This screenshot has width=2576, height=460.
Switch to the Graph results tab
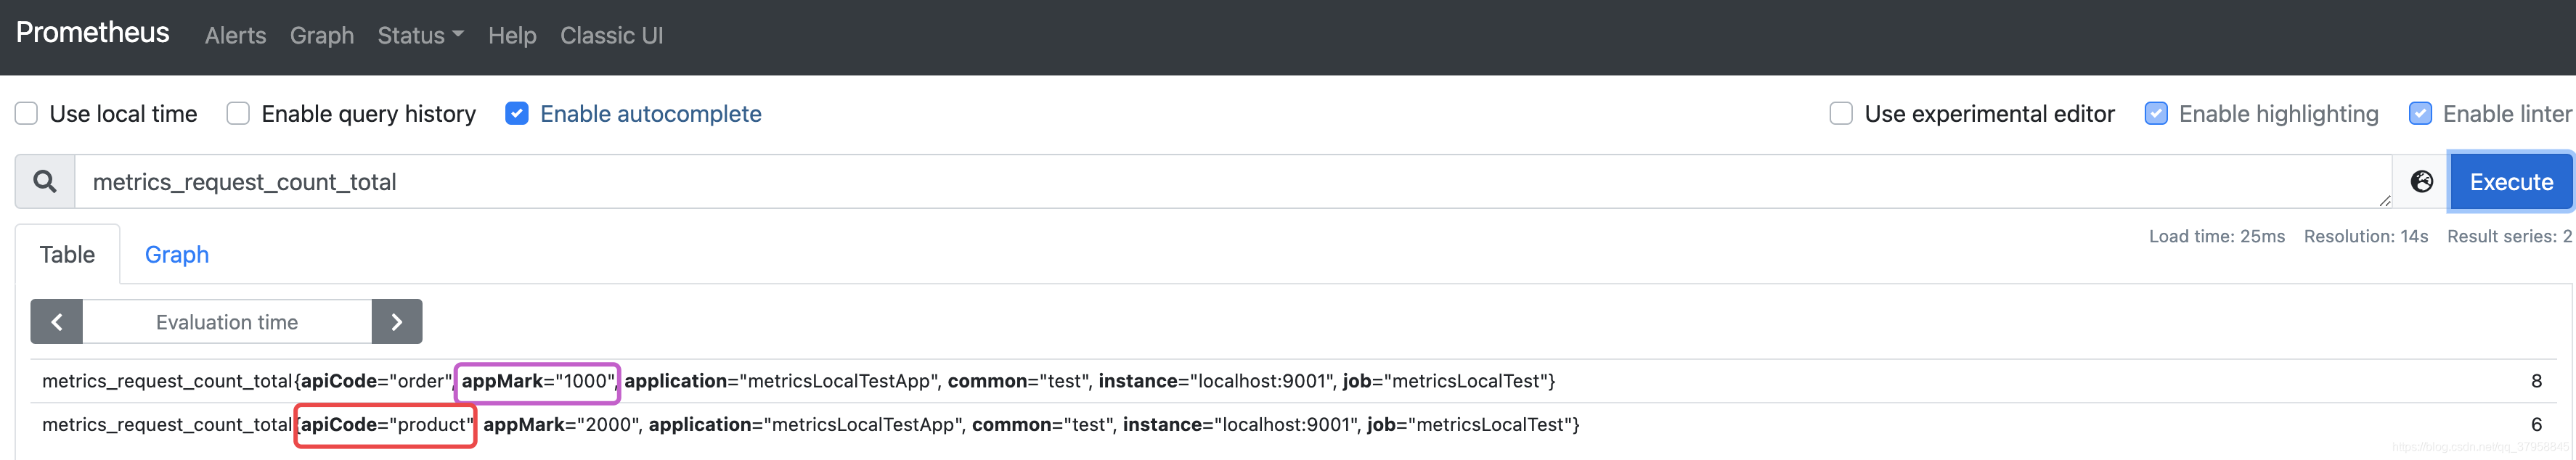(x=177, y=255)
